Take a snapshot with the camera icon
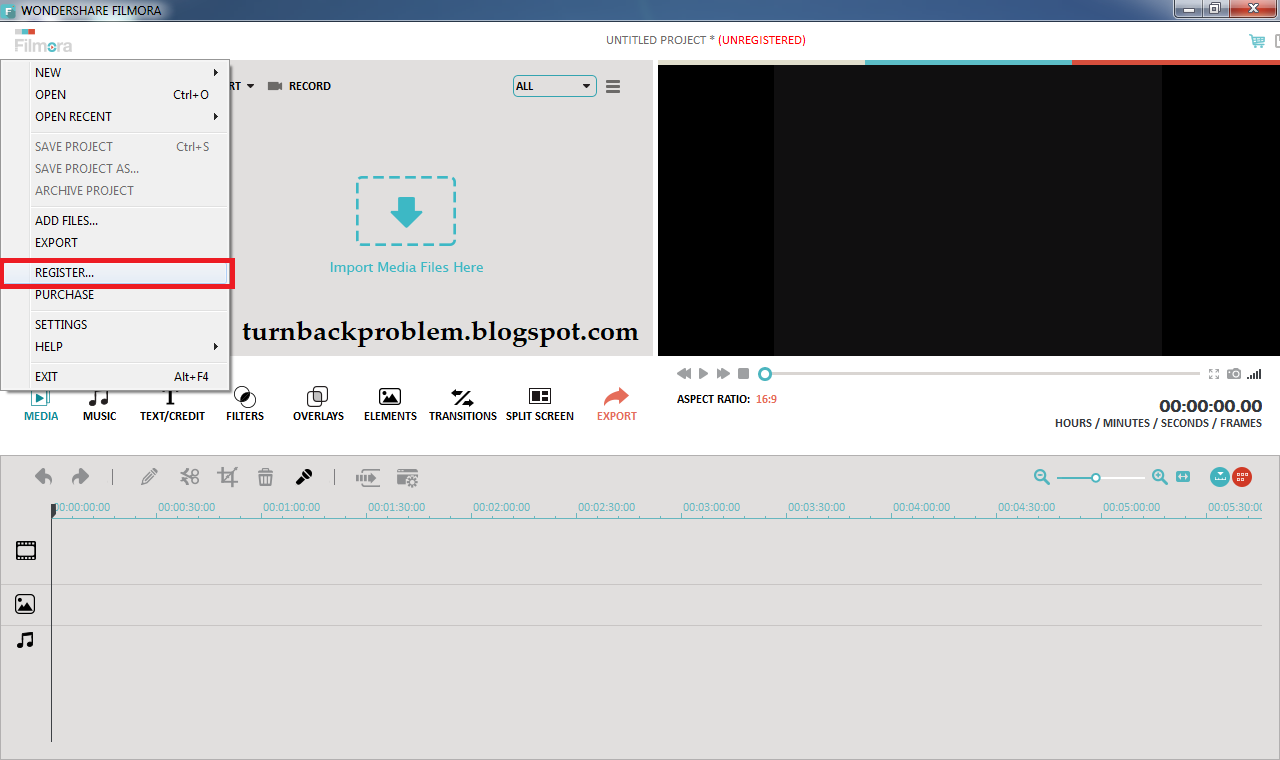The width and height of the screenshot is (1280, 760). click(x=1232, y=373)
